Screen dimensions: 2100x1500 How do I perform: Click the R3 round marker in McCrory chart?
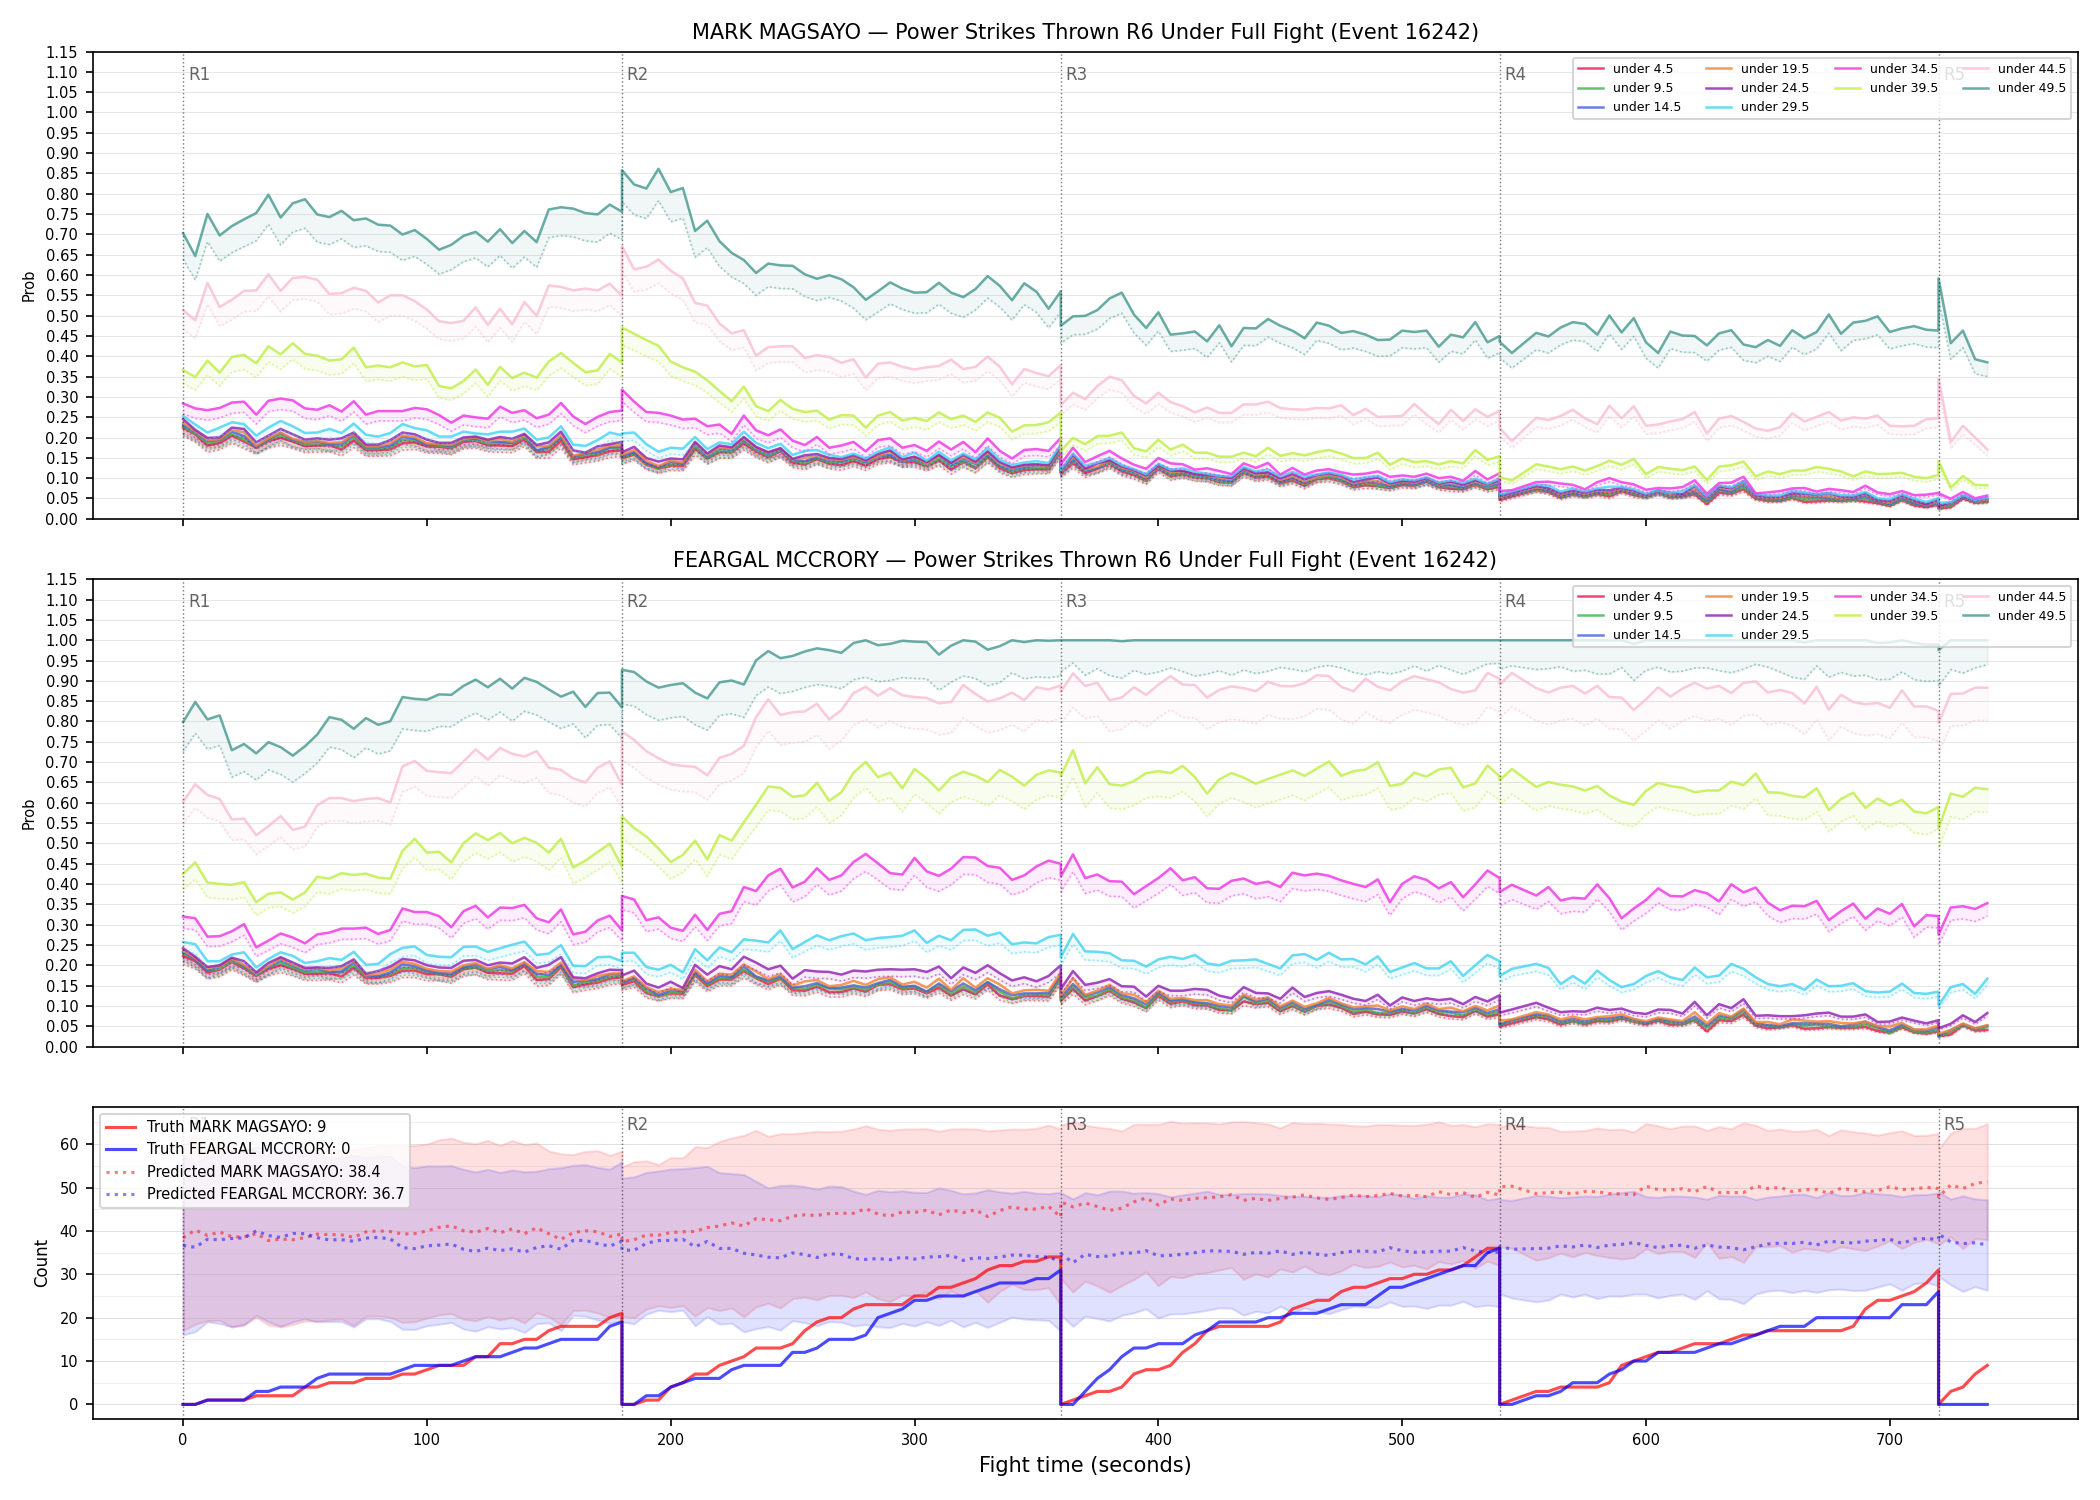point(1076,601)
